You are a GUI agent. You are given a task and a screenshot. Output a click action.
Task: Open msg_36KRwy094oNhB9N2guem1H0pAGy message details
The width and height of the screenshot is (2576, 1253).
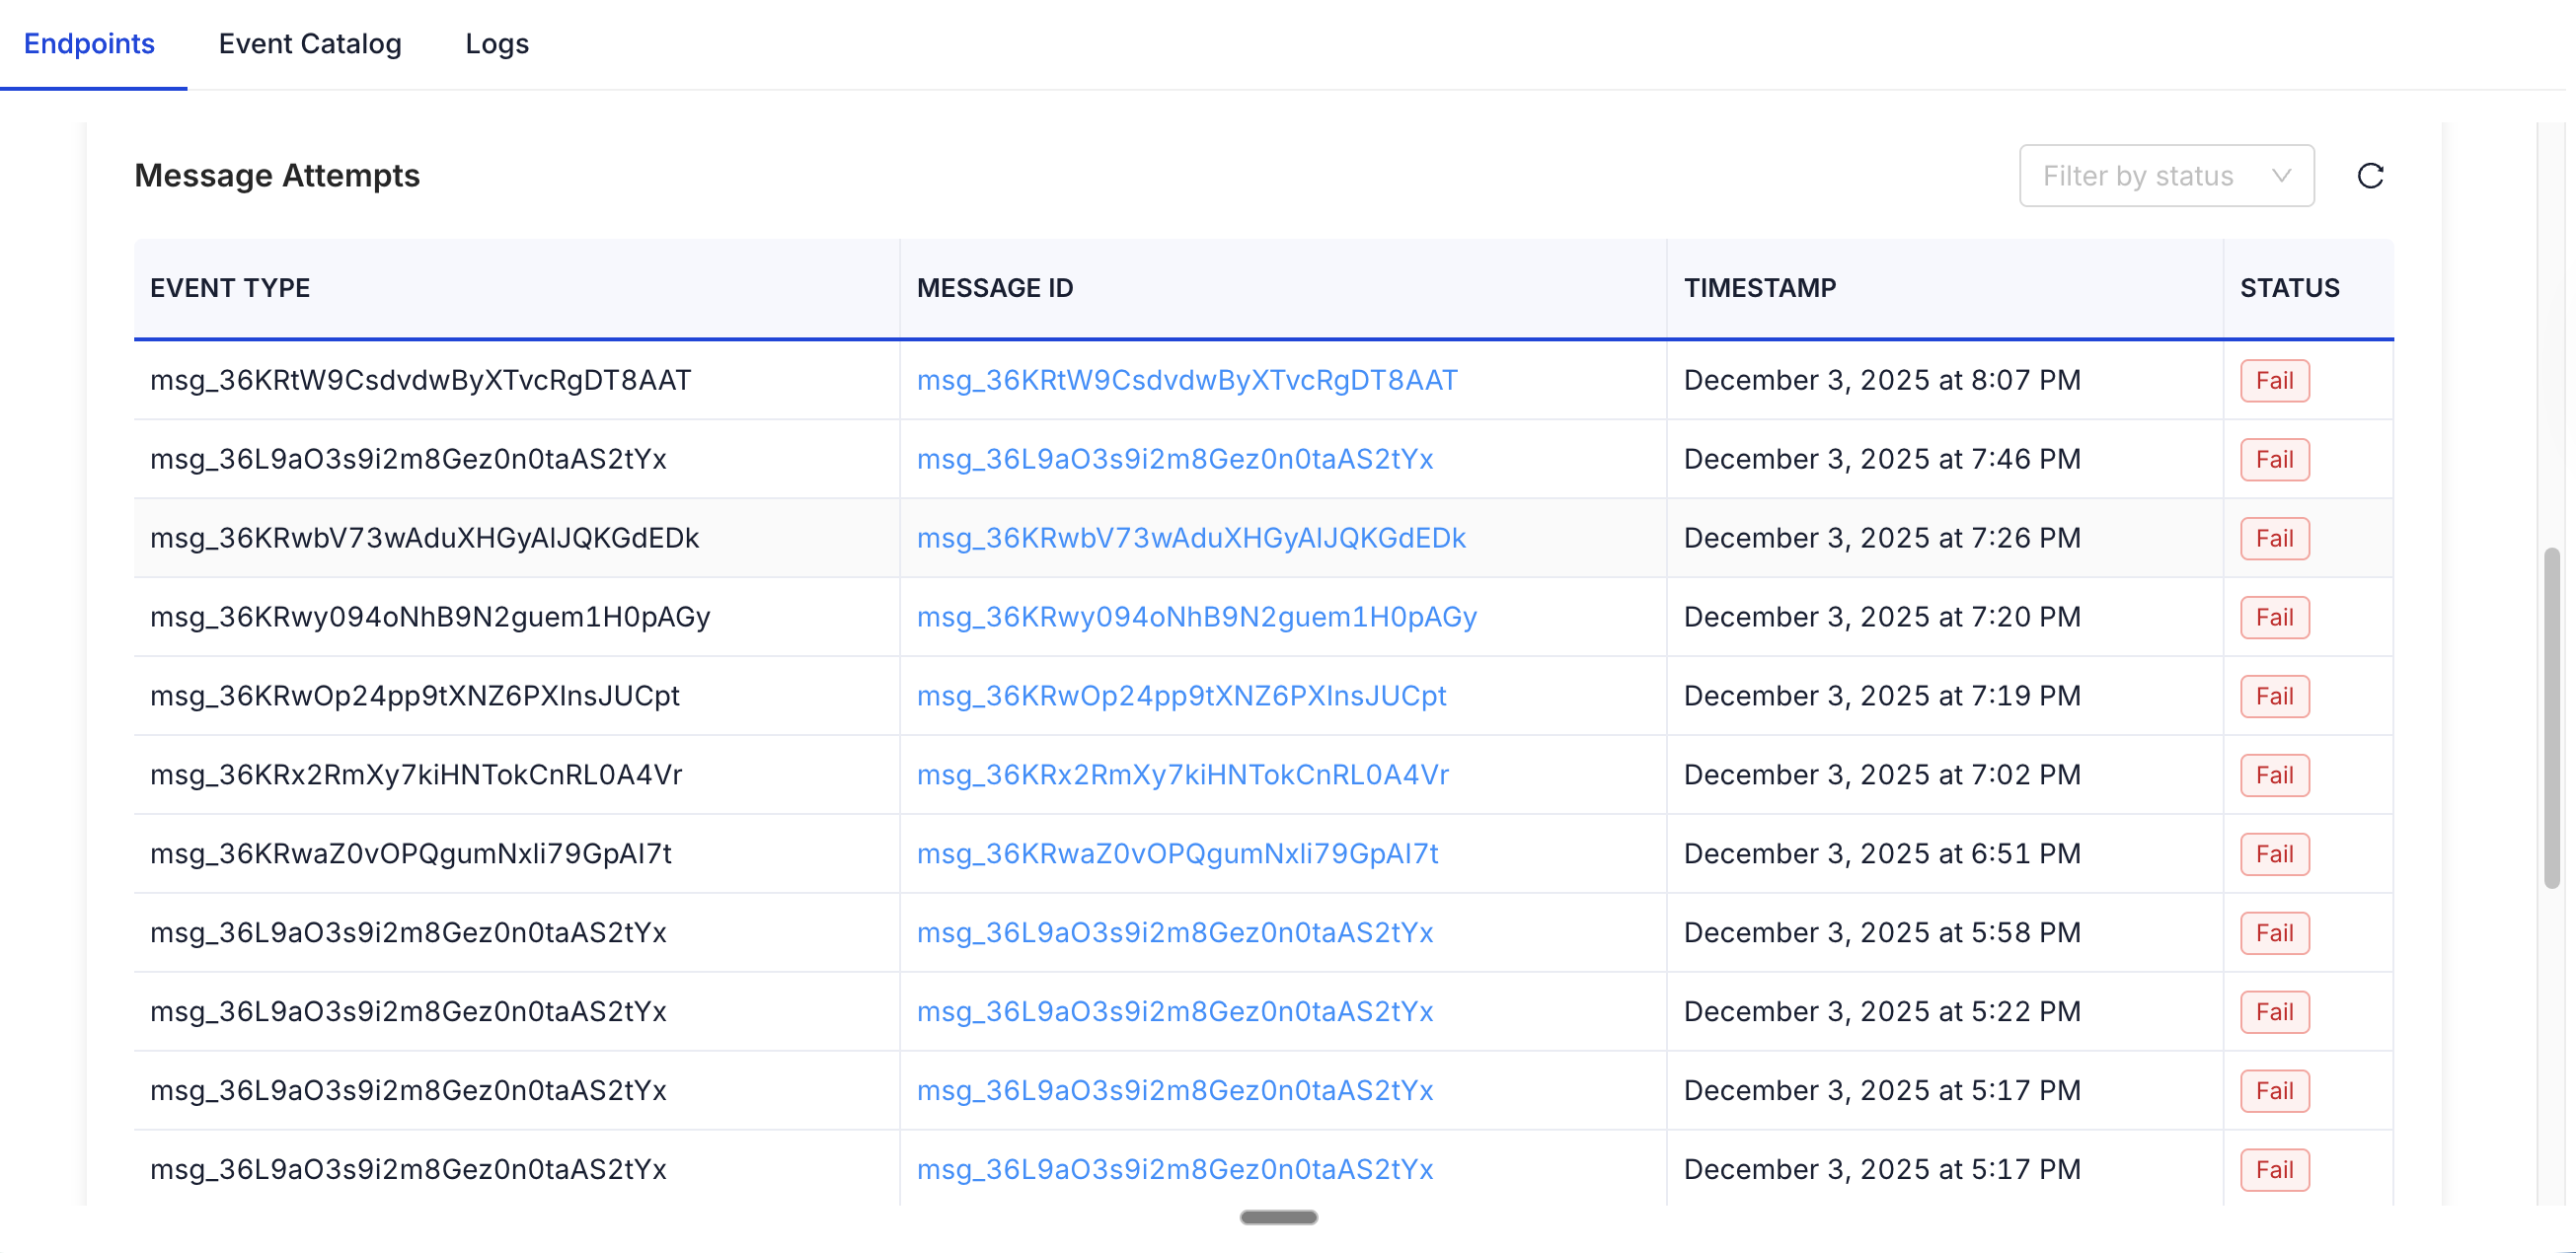pos(1197,617)
